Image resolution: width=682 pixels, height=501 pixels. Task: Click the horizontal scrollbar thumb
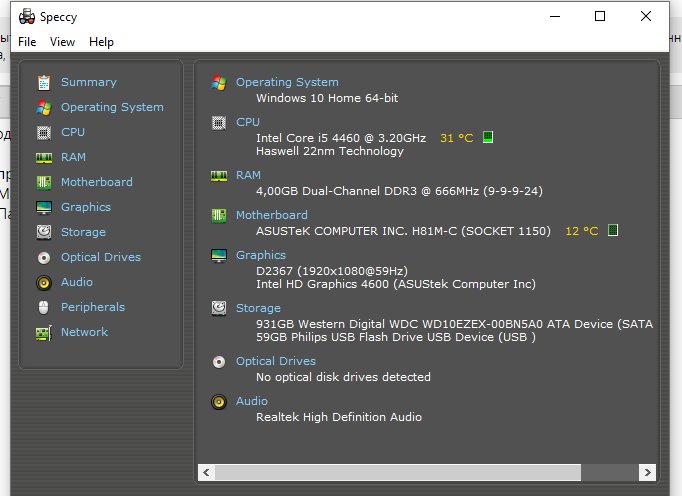[x=398, y=472]
